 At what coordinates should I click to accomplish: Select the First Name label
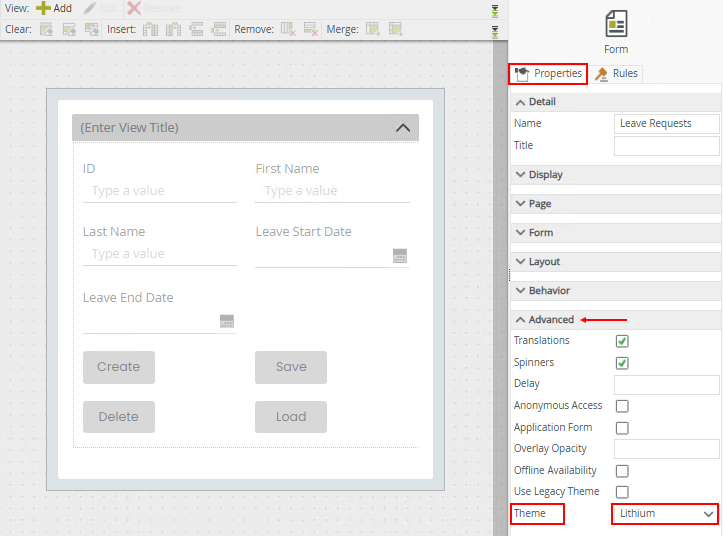pyautogui.click(x=287, y=169)
